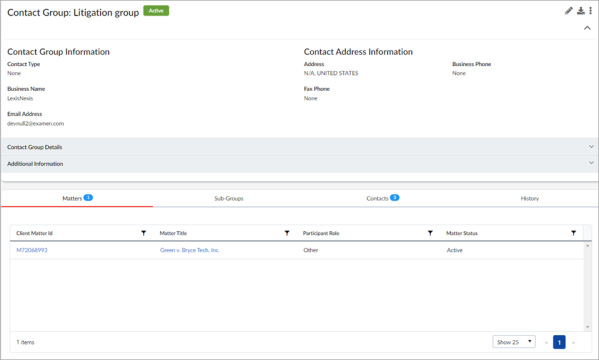Sort by Matter Status column header

[x=462, y=233]
